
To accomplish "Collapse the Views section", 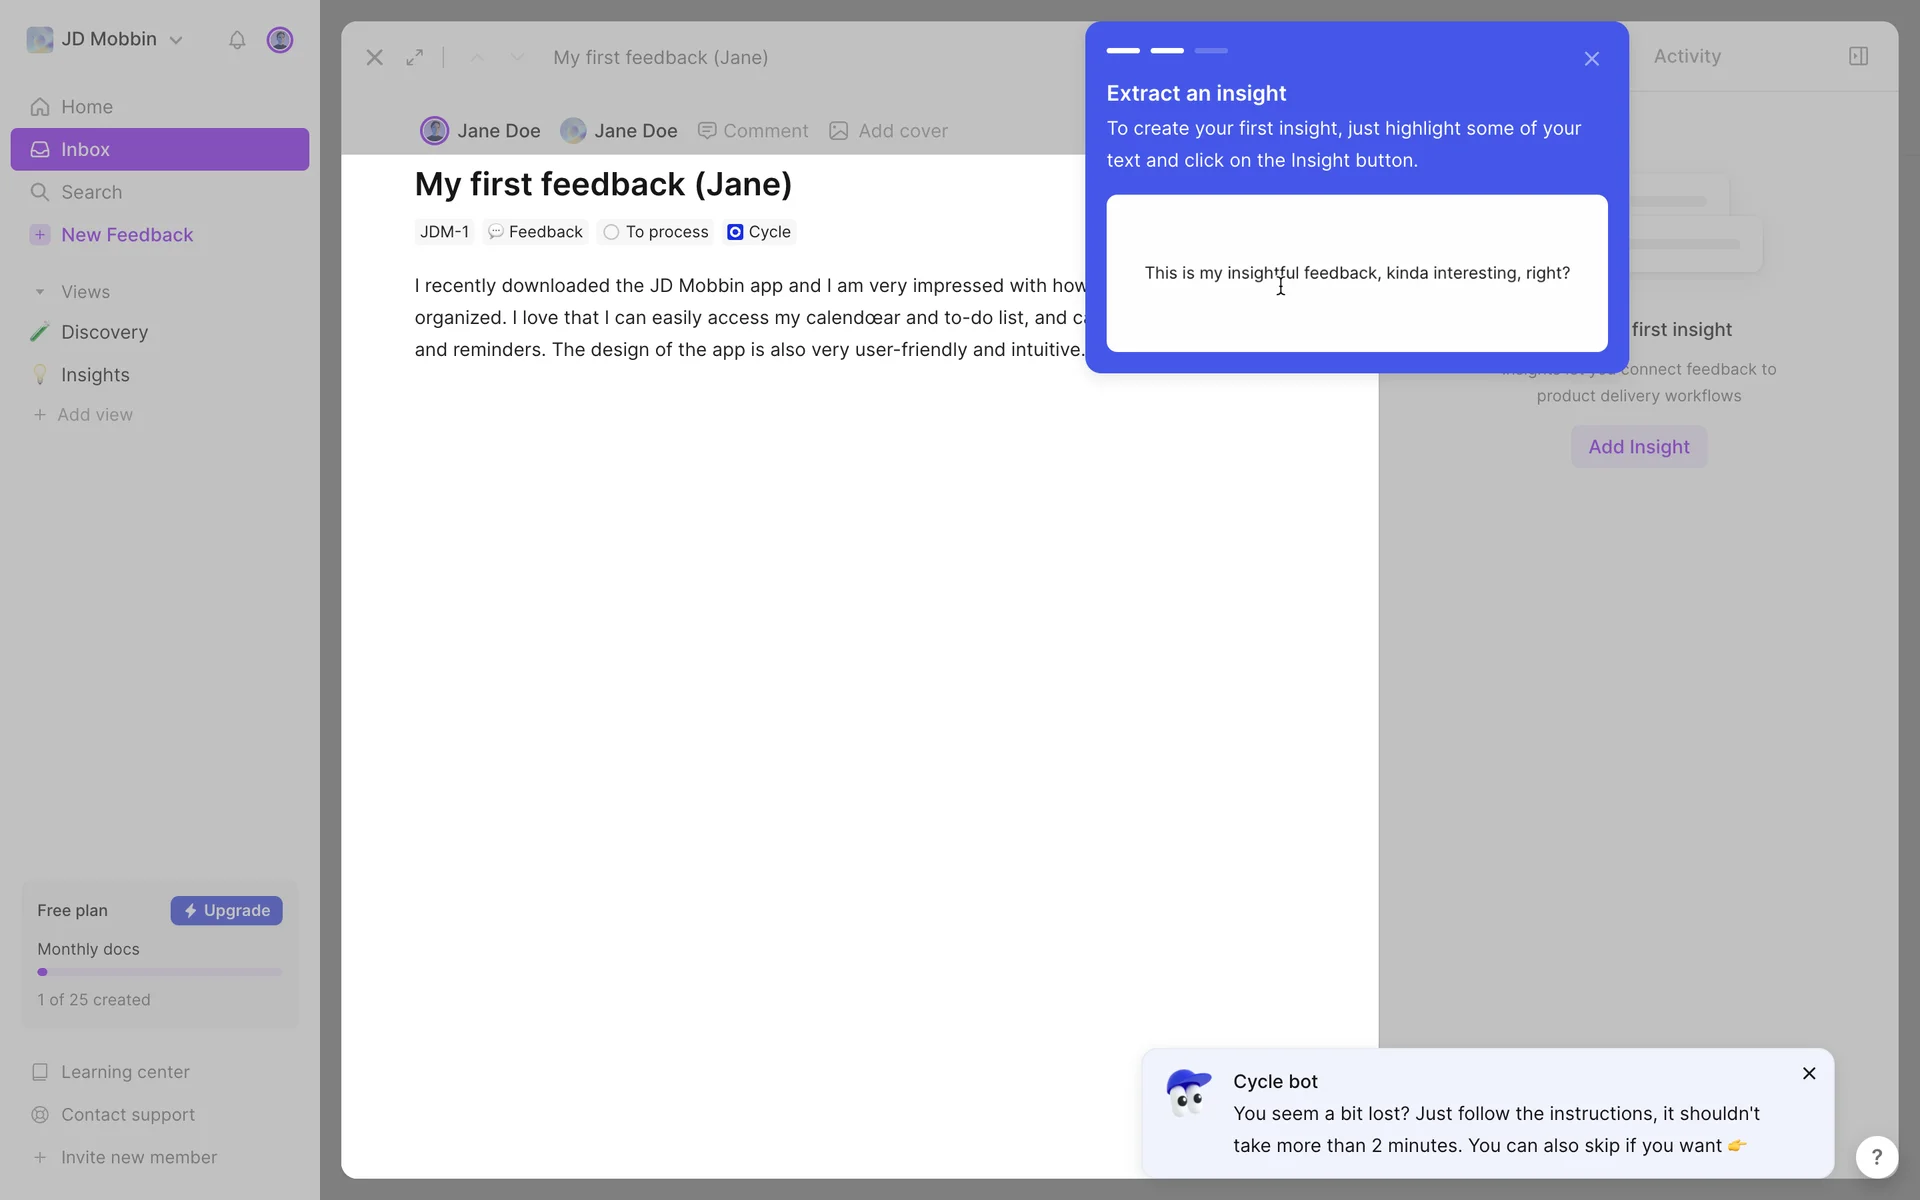I will point(40,292).
